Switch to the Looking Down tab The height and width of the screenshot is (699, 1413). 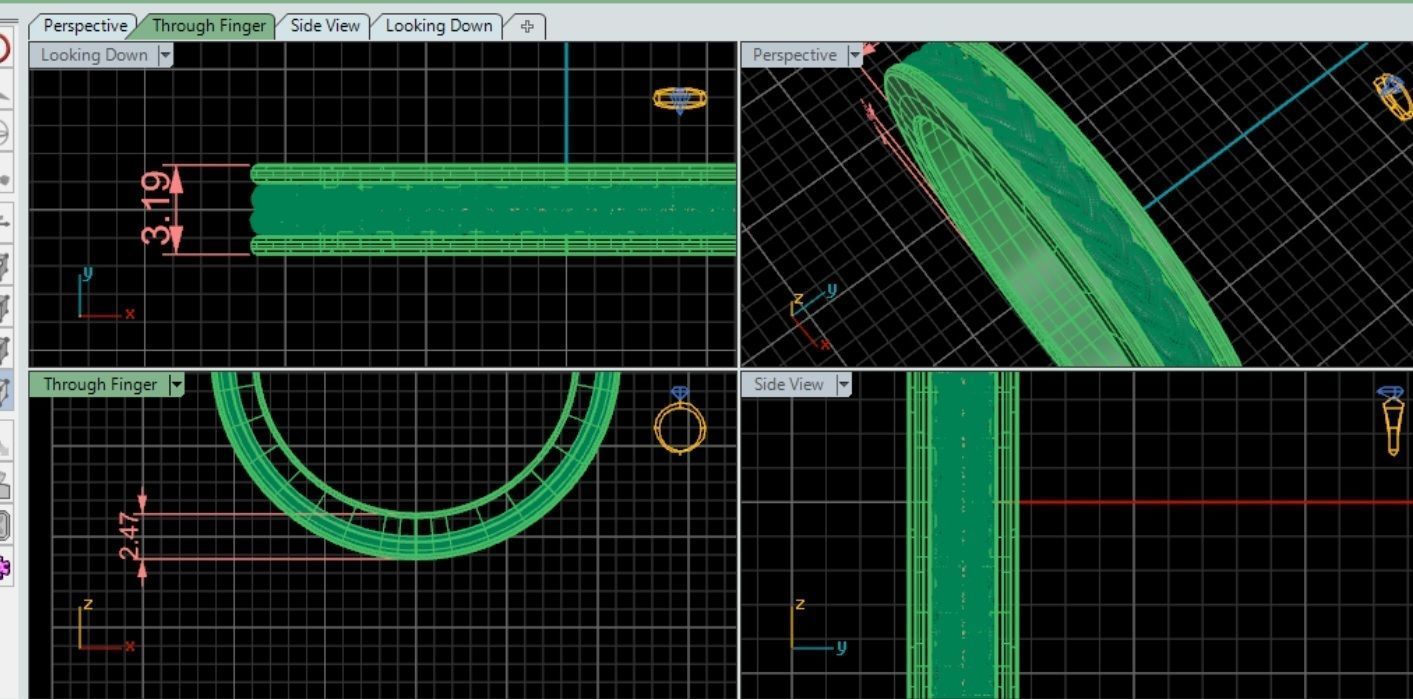point(438,26)
